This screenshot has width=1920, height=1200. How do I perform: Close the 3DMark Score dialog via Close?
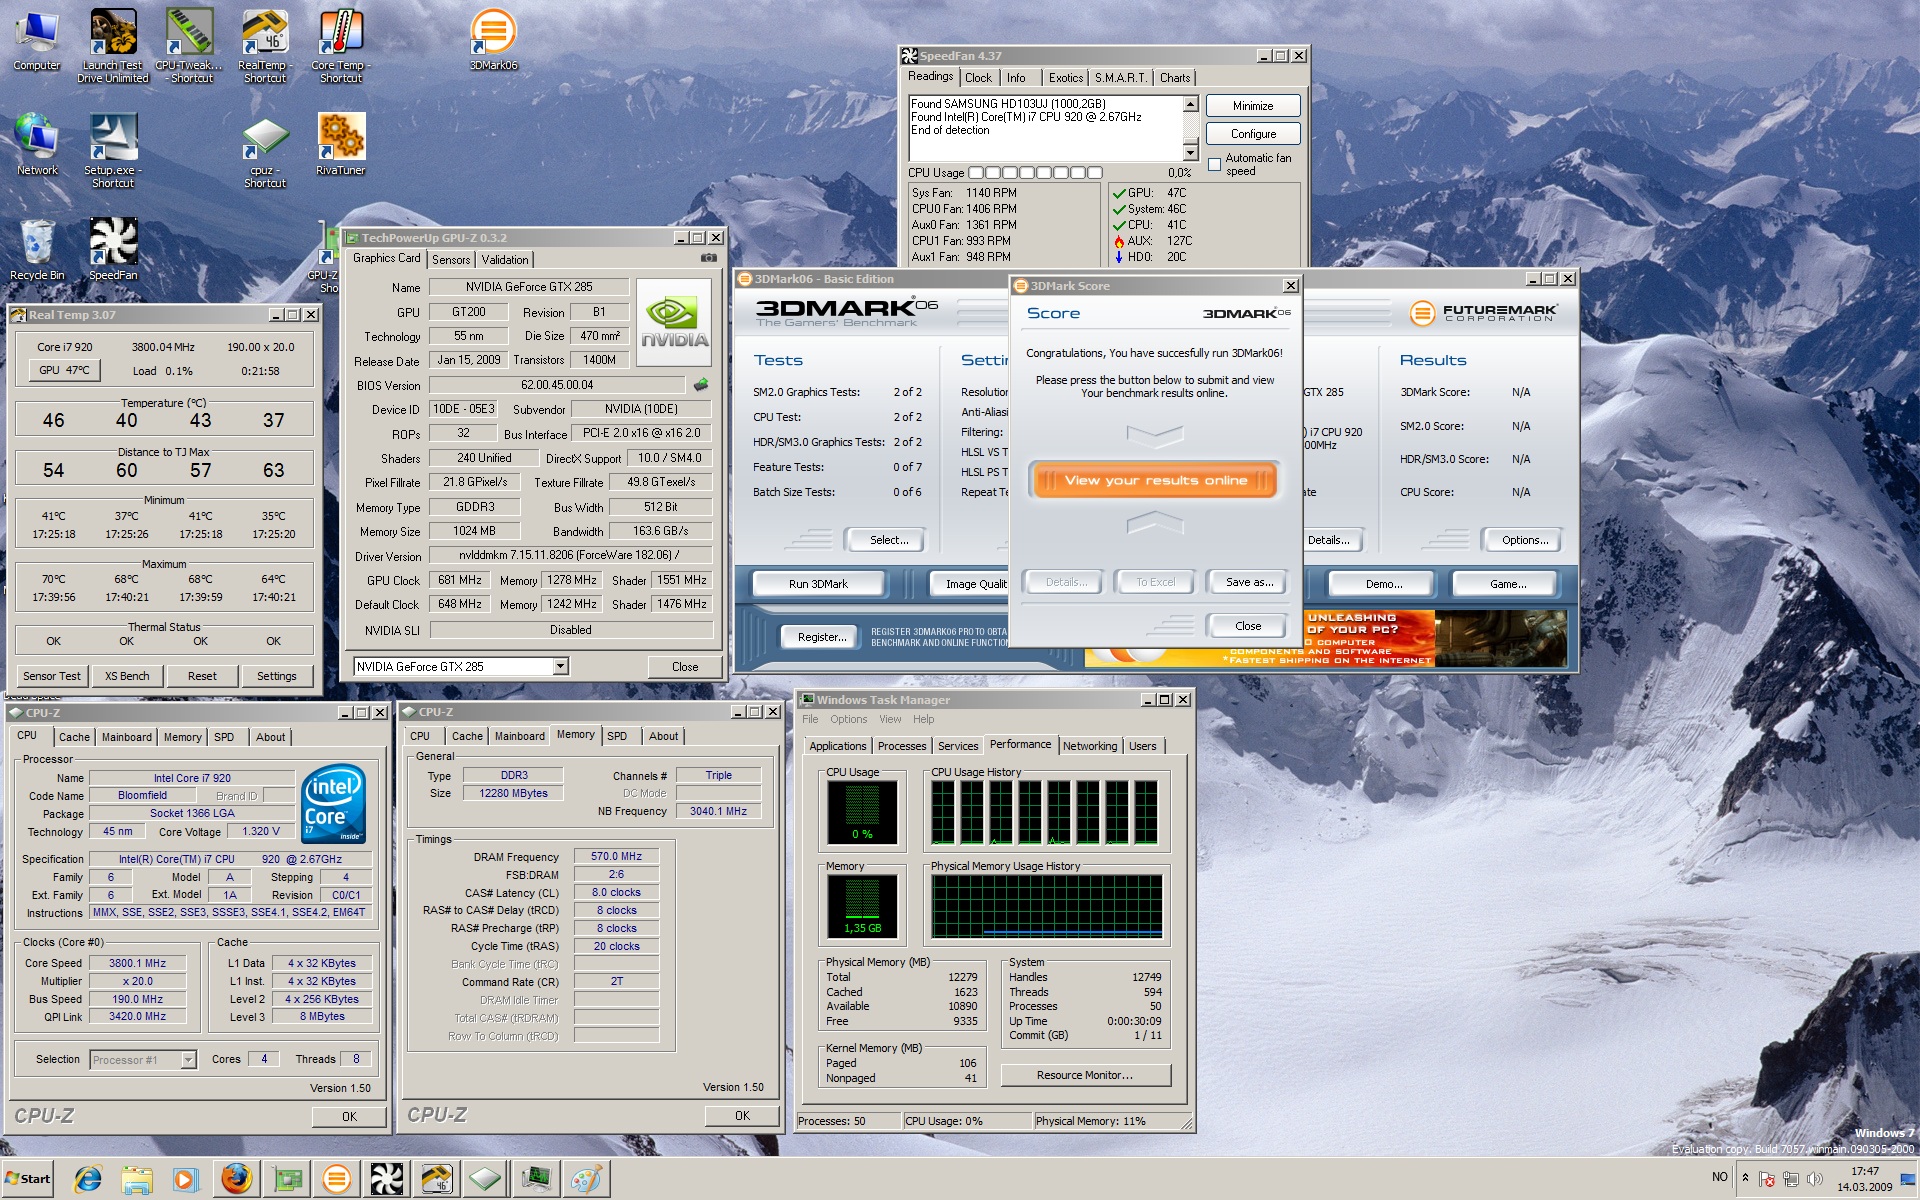[x=1248, y=626]
